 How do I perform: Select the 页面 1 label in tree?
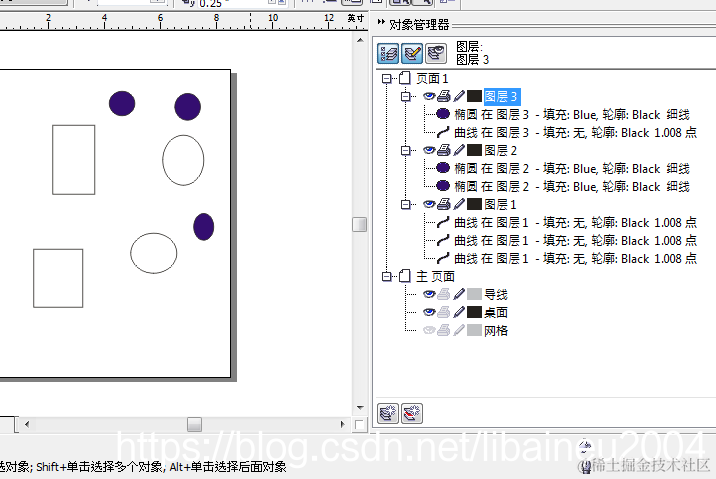click(432, 79)
